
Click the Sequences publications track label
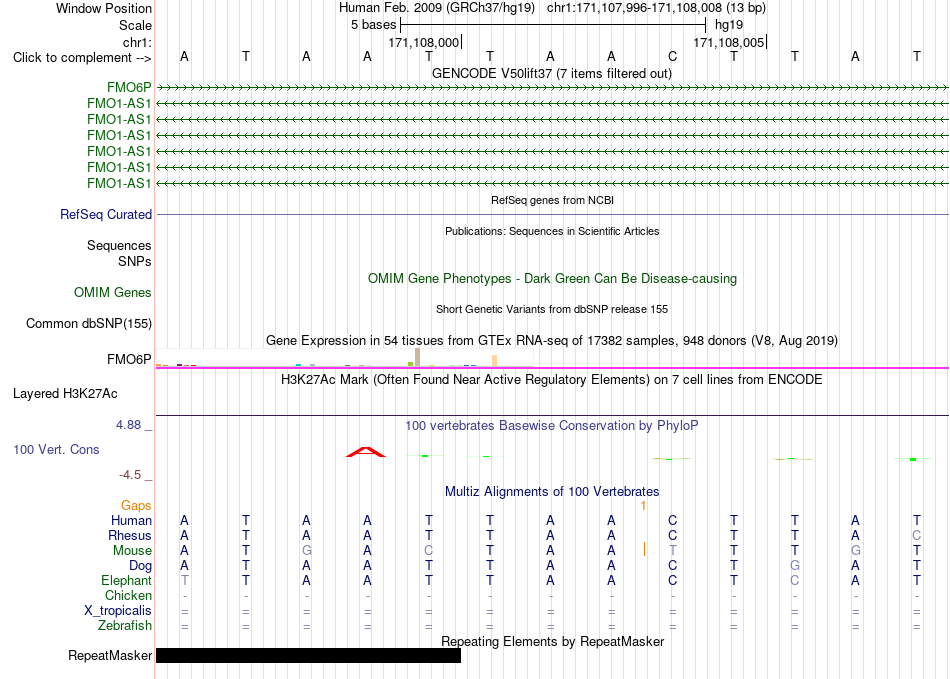119,245
